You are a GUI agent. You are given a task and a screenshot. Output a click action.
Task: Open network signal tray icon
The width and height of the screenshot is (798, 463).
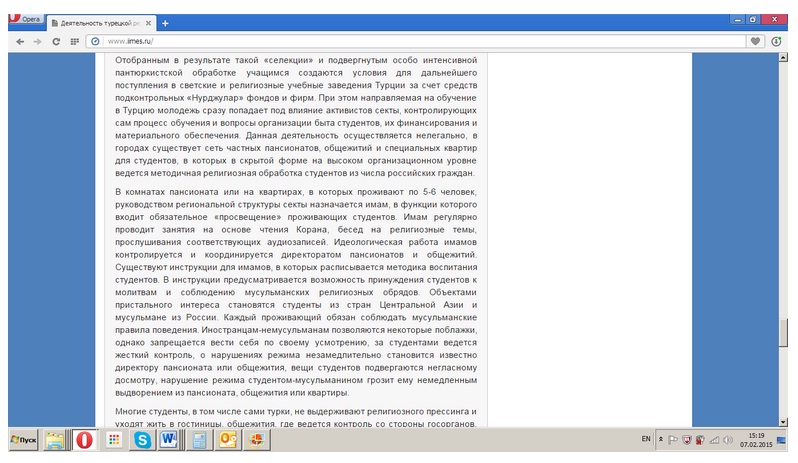click(715, 440)
